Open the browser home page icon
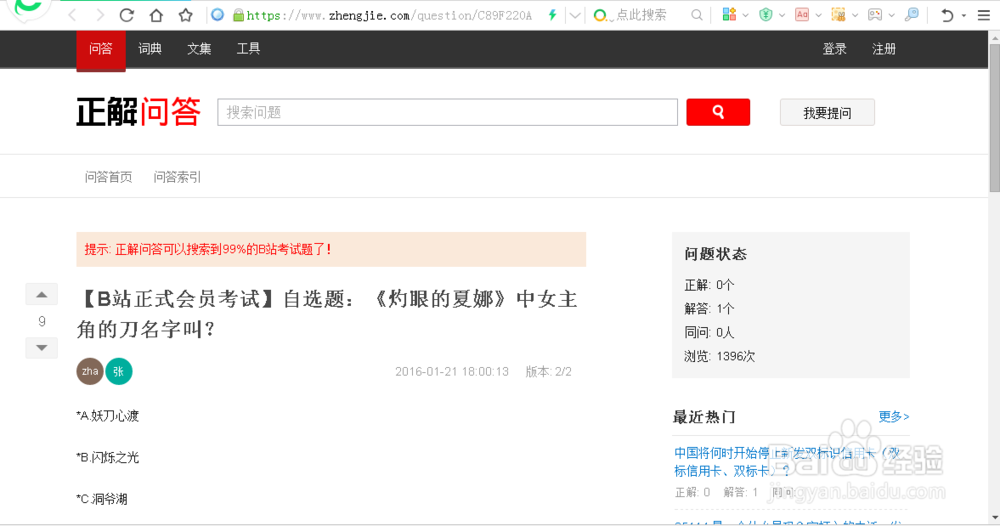This screenshot has height=526, width=1000. pos(156,15)
